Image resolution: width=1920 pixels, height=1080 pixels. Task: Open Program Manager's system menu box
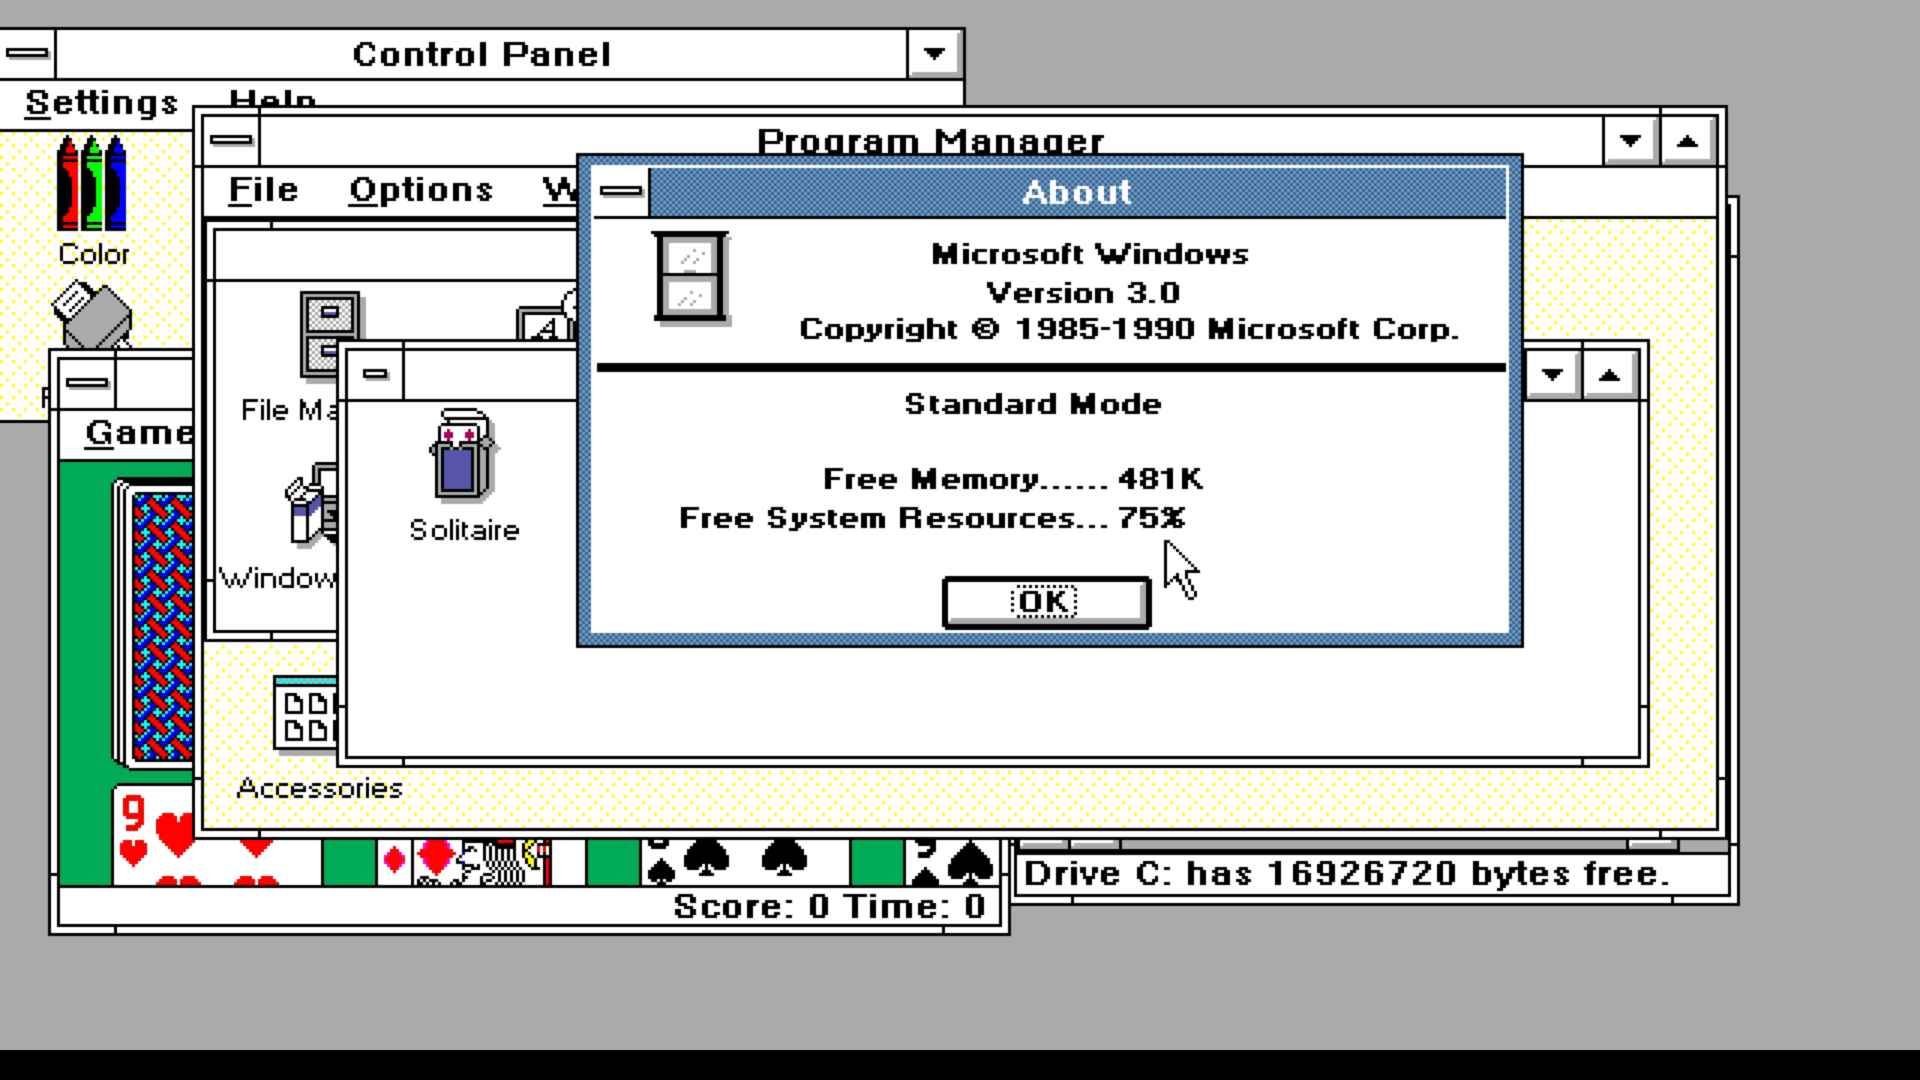[232, 140]
